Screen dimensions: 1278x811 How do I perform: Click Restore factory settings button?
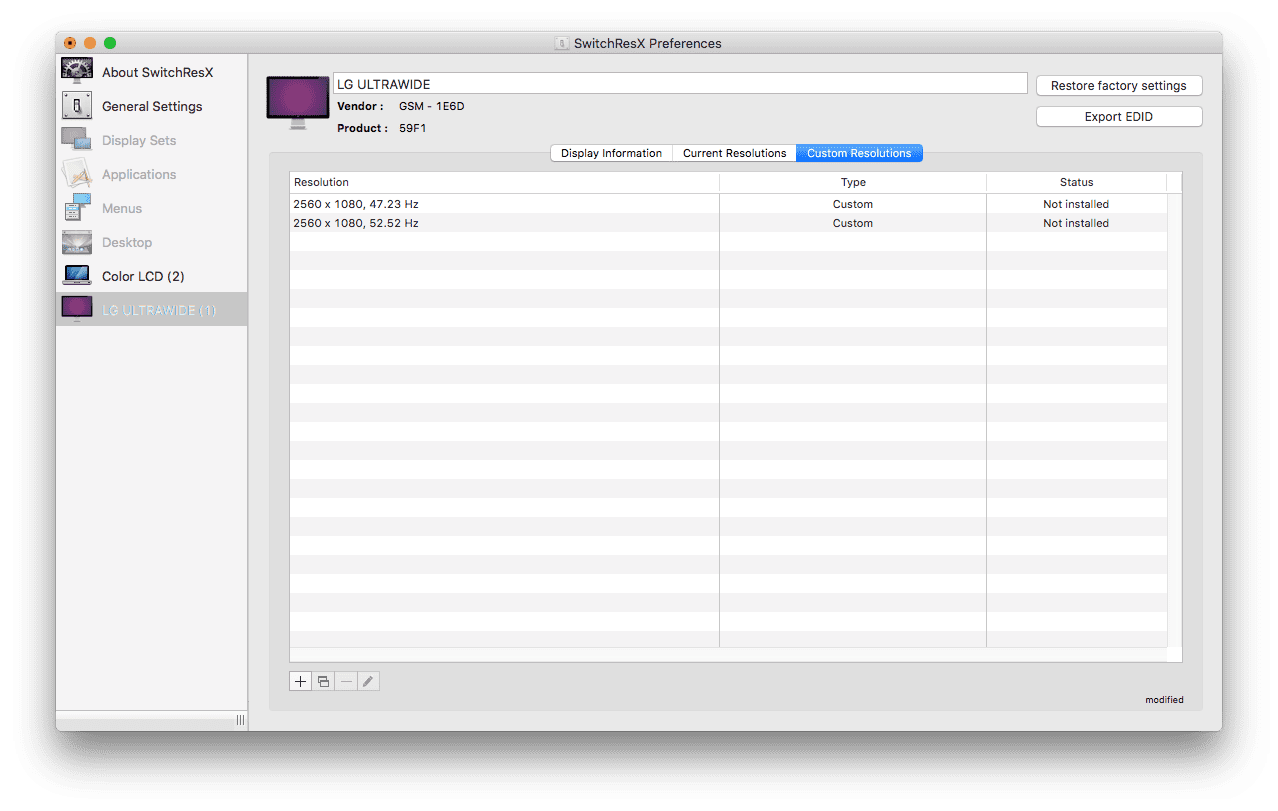[x=1119, y=86]
